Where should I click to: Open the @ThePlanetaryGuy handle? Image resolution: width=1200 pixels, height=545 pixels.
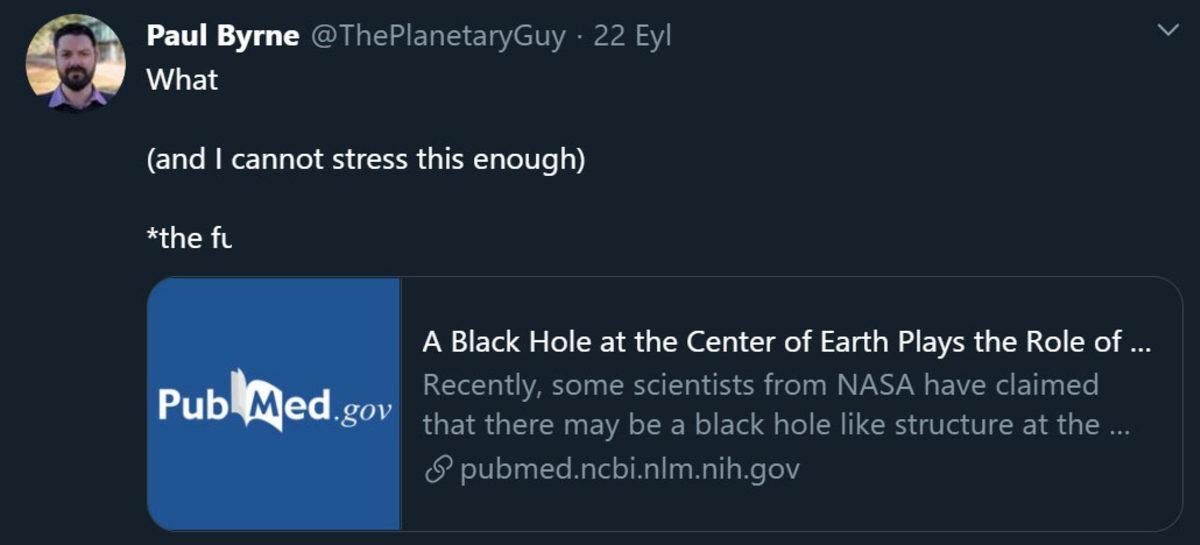[x=439, y=37]
